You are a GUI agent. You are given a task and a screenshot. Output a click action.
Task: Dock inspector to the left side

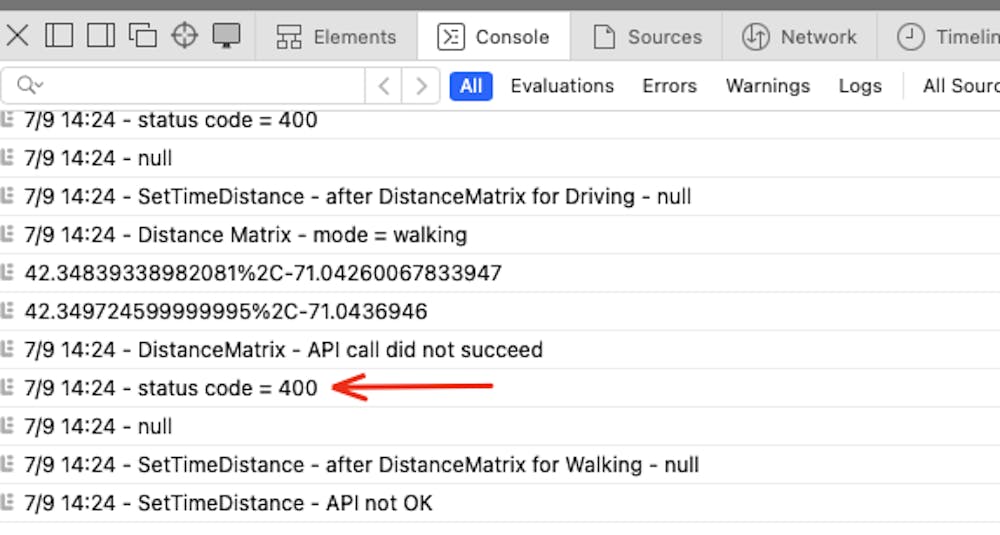click(x=59, y=36)
